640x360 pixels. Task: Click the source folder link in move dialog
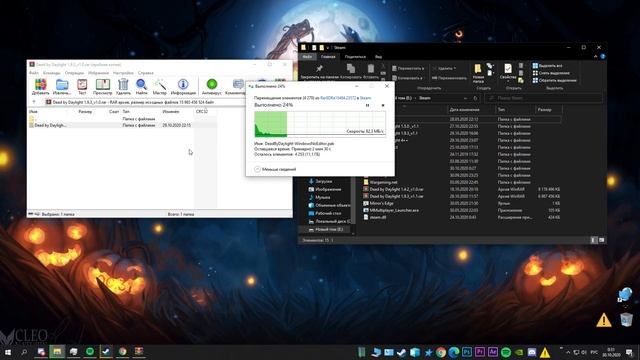click(x=338, y=98)
